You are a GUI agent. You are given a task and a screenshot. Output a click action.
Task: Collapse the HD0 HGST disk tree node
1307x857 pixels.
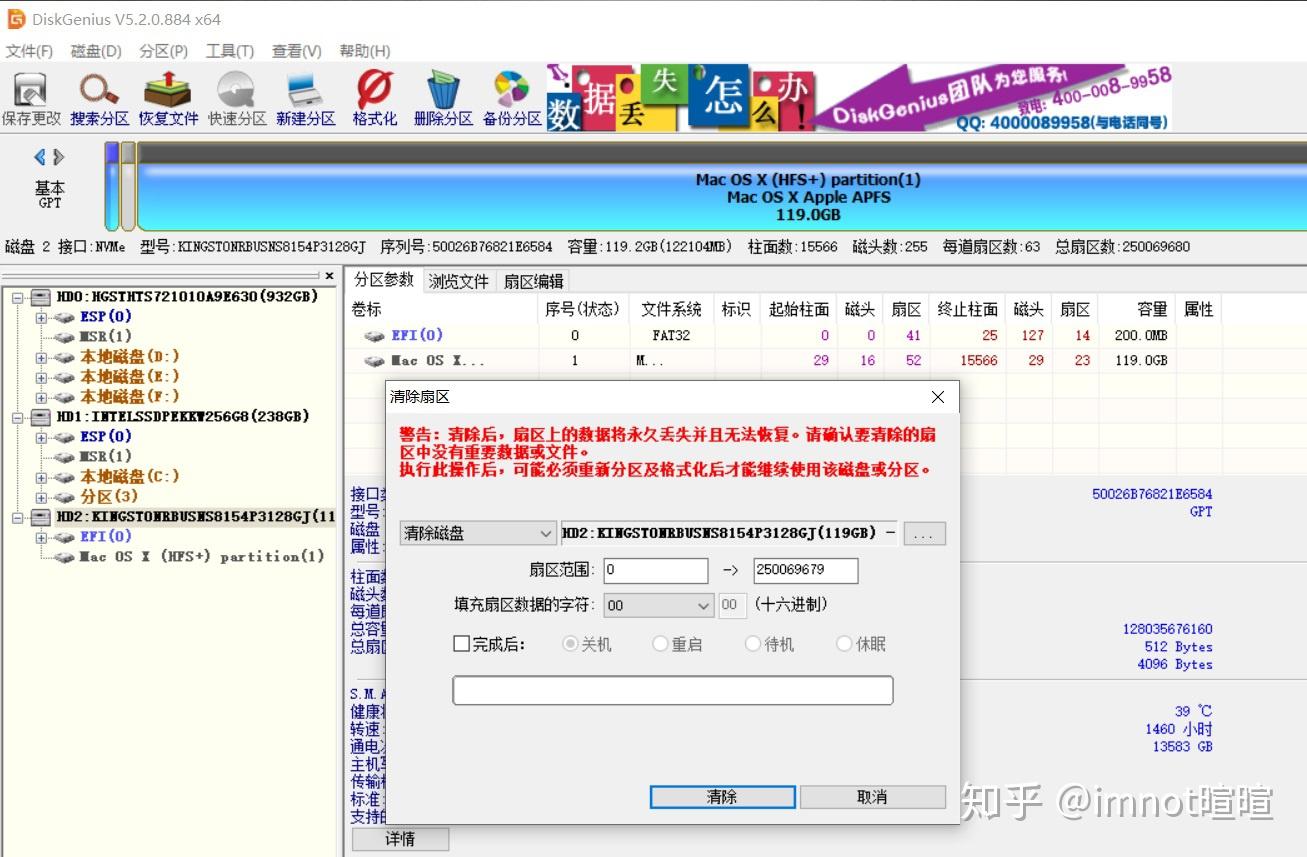point(18,297)
